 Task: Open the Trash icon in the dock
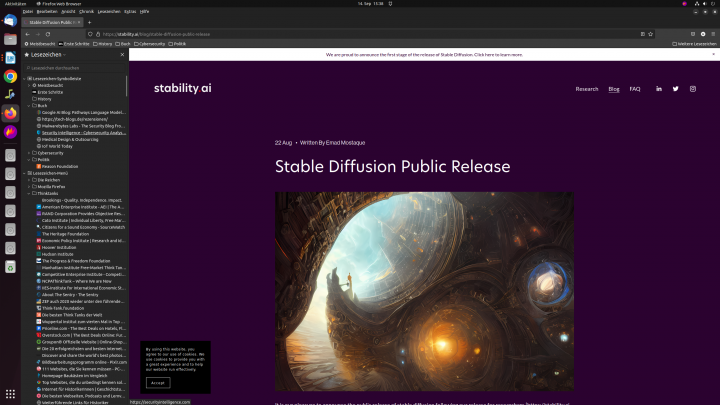pyautogui.click(x=10, y=267)
